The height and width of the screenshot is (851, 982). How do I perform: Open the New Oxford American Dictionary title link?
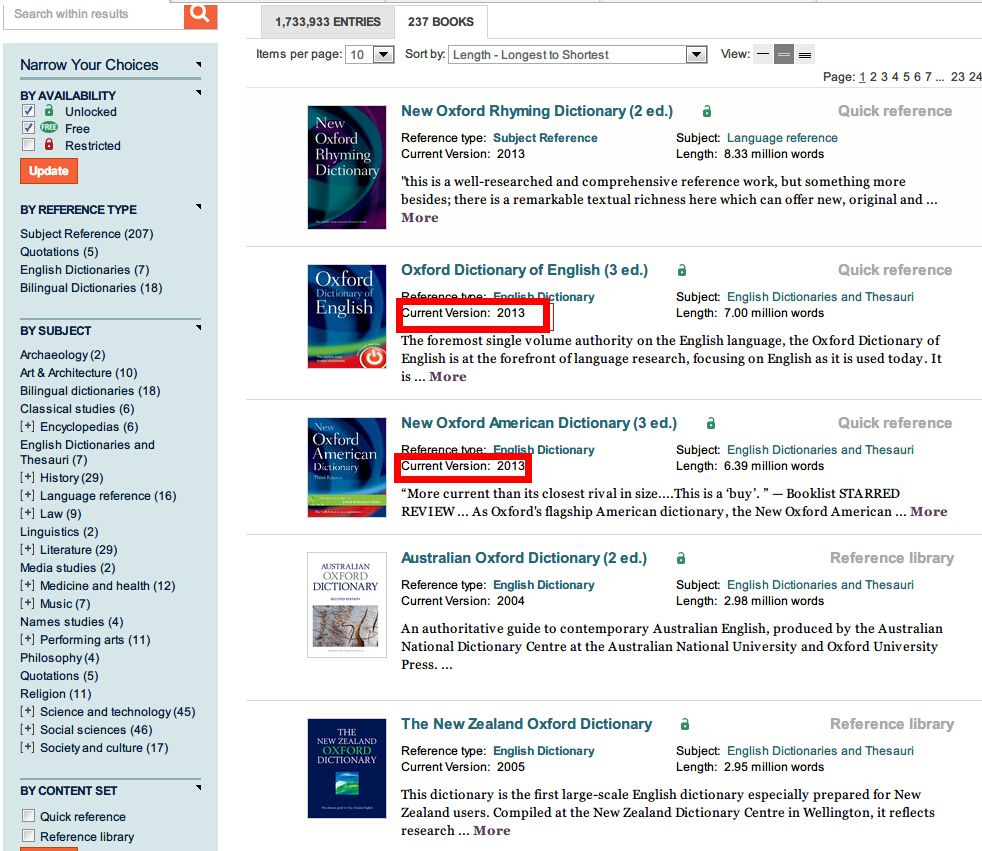[539, 423]
